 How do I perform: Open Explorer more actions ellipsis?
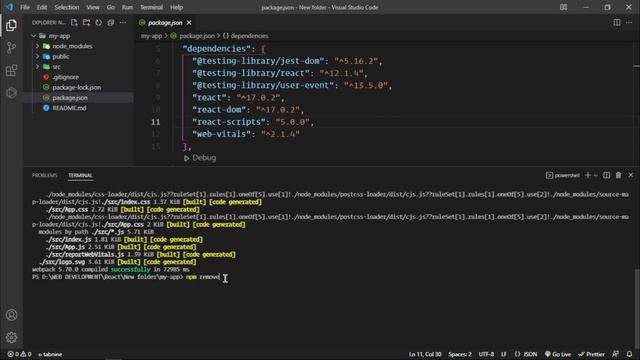[123, 23]
